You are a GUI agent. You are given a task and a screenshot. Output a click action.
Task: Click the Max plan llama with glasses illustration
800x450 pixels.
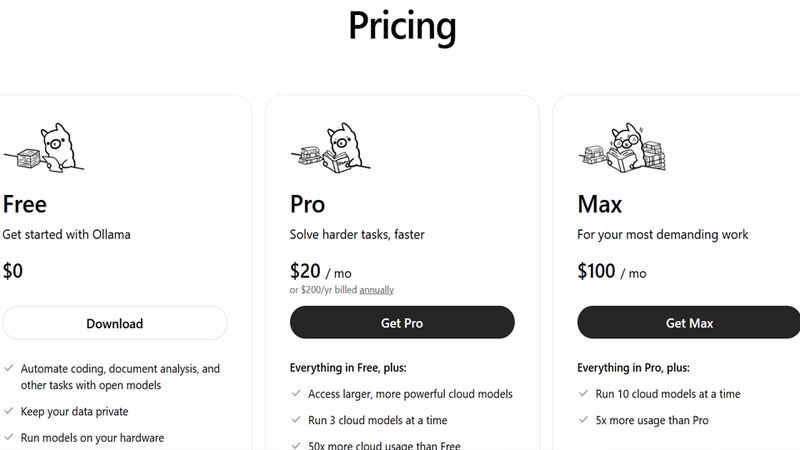pos(622,147)
